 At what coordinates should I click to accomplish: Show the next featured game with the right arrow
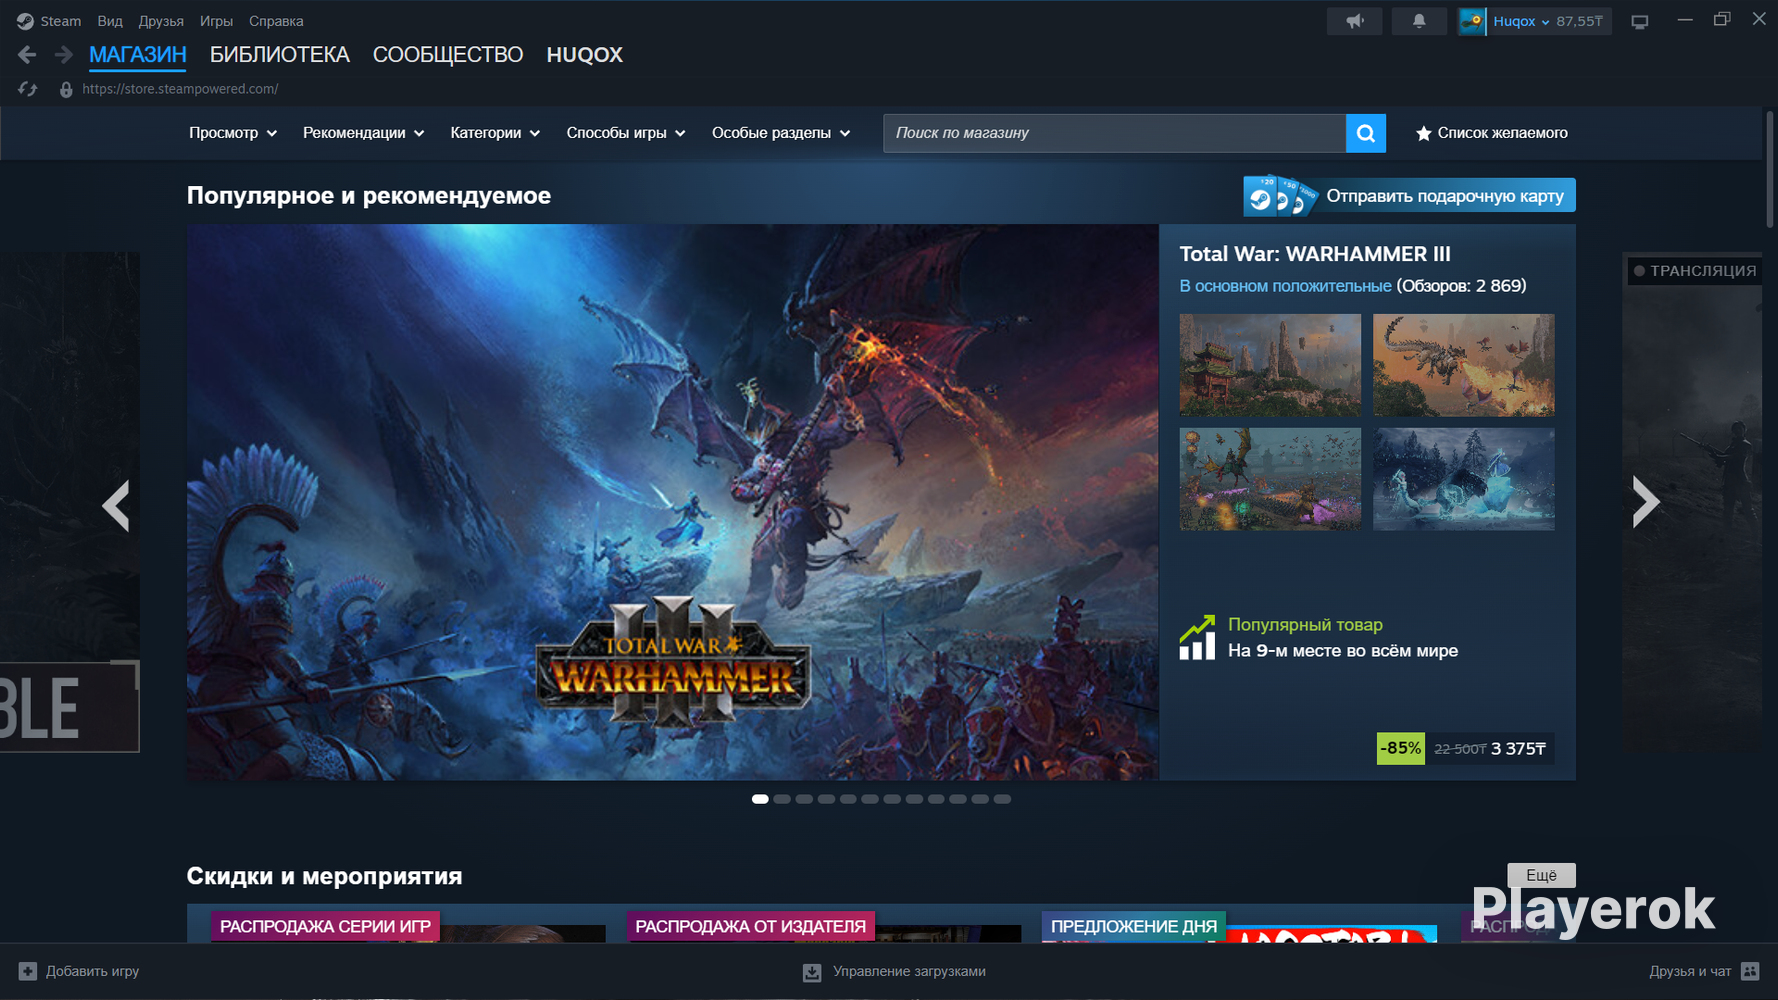(x=1645, y=501)
